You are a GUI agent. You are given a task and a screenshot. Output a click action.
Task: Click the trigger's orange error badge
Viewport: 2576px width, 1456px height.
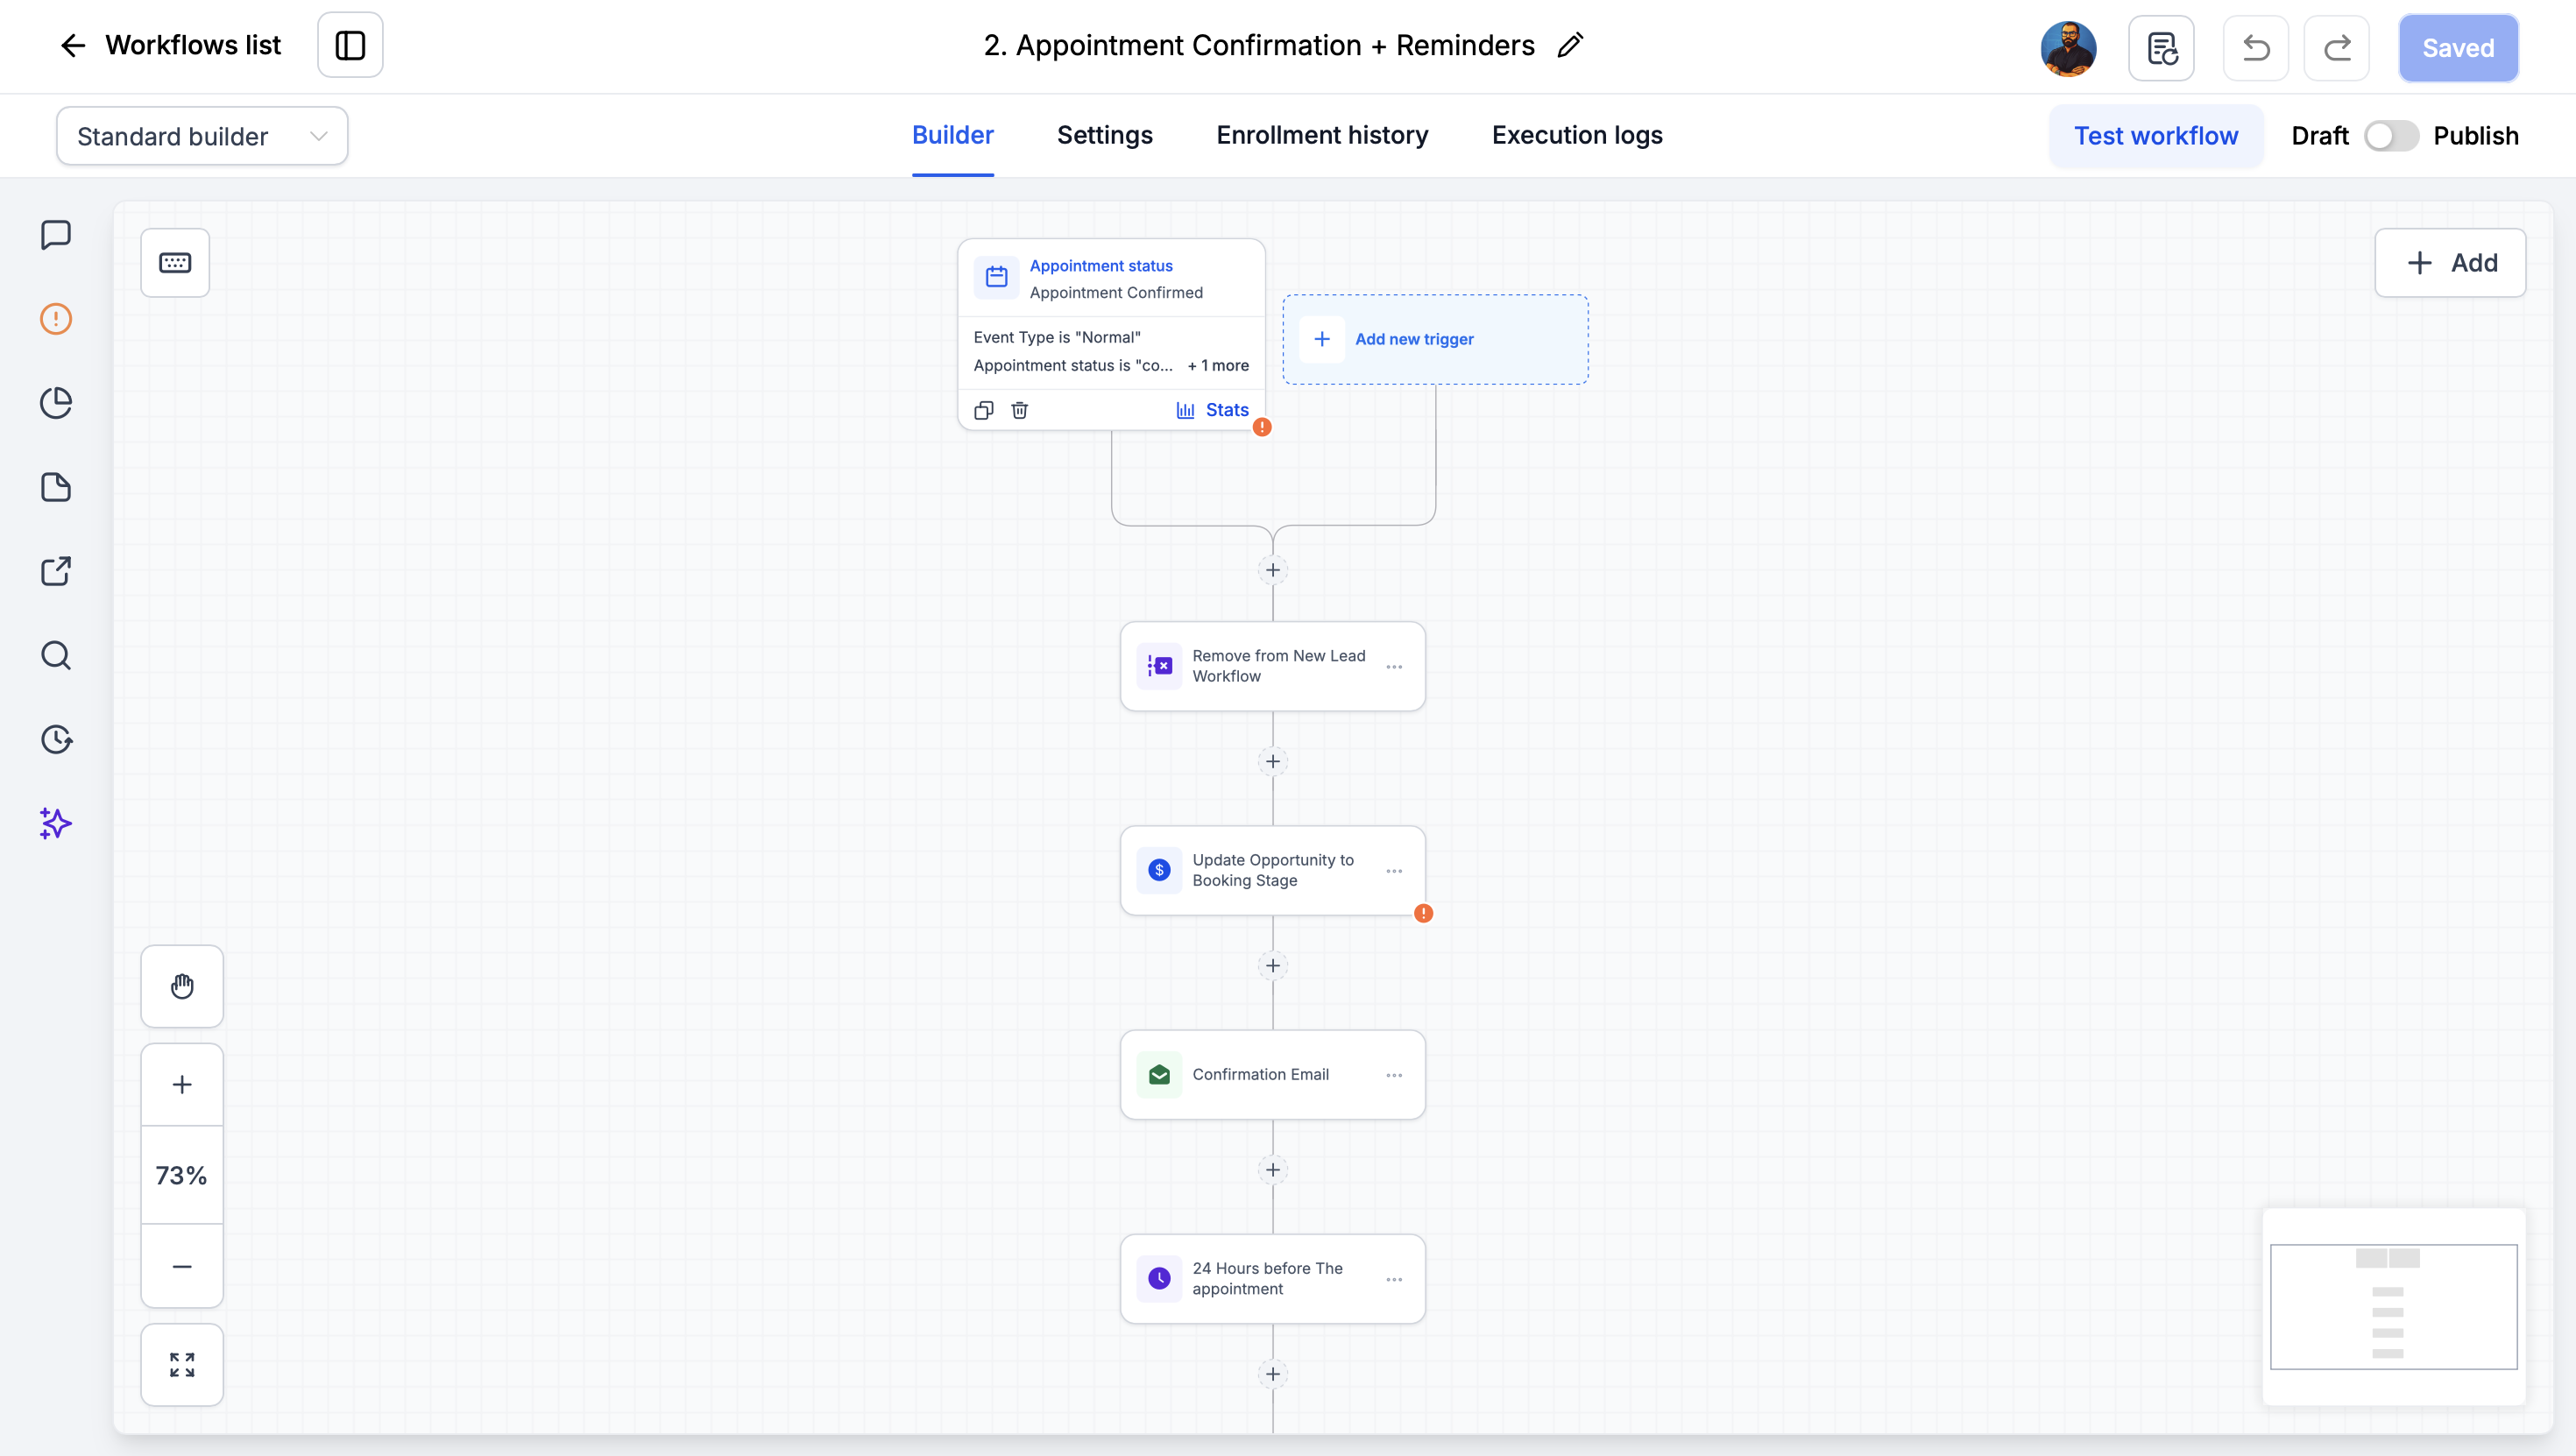1262,427
